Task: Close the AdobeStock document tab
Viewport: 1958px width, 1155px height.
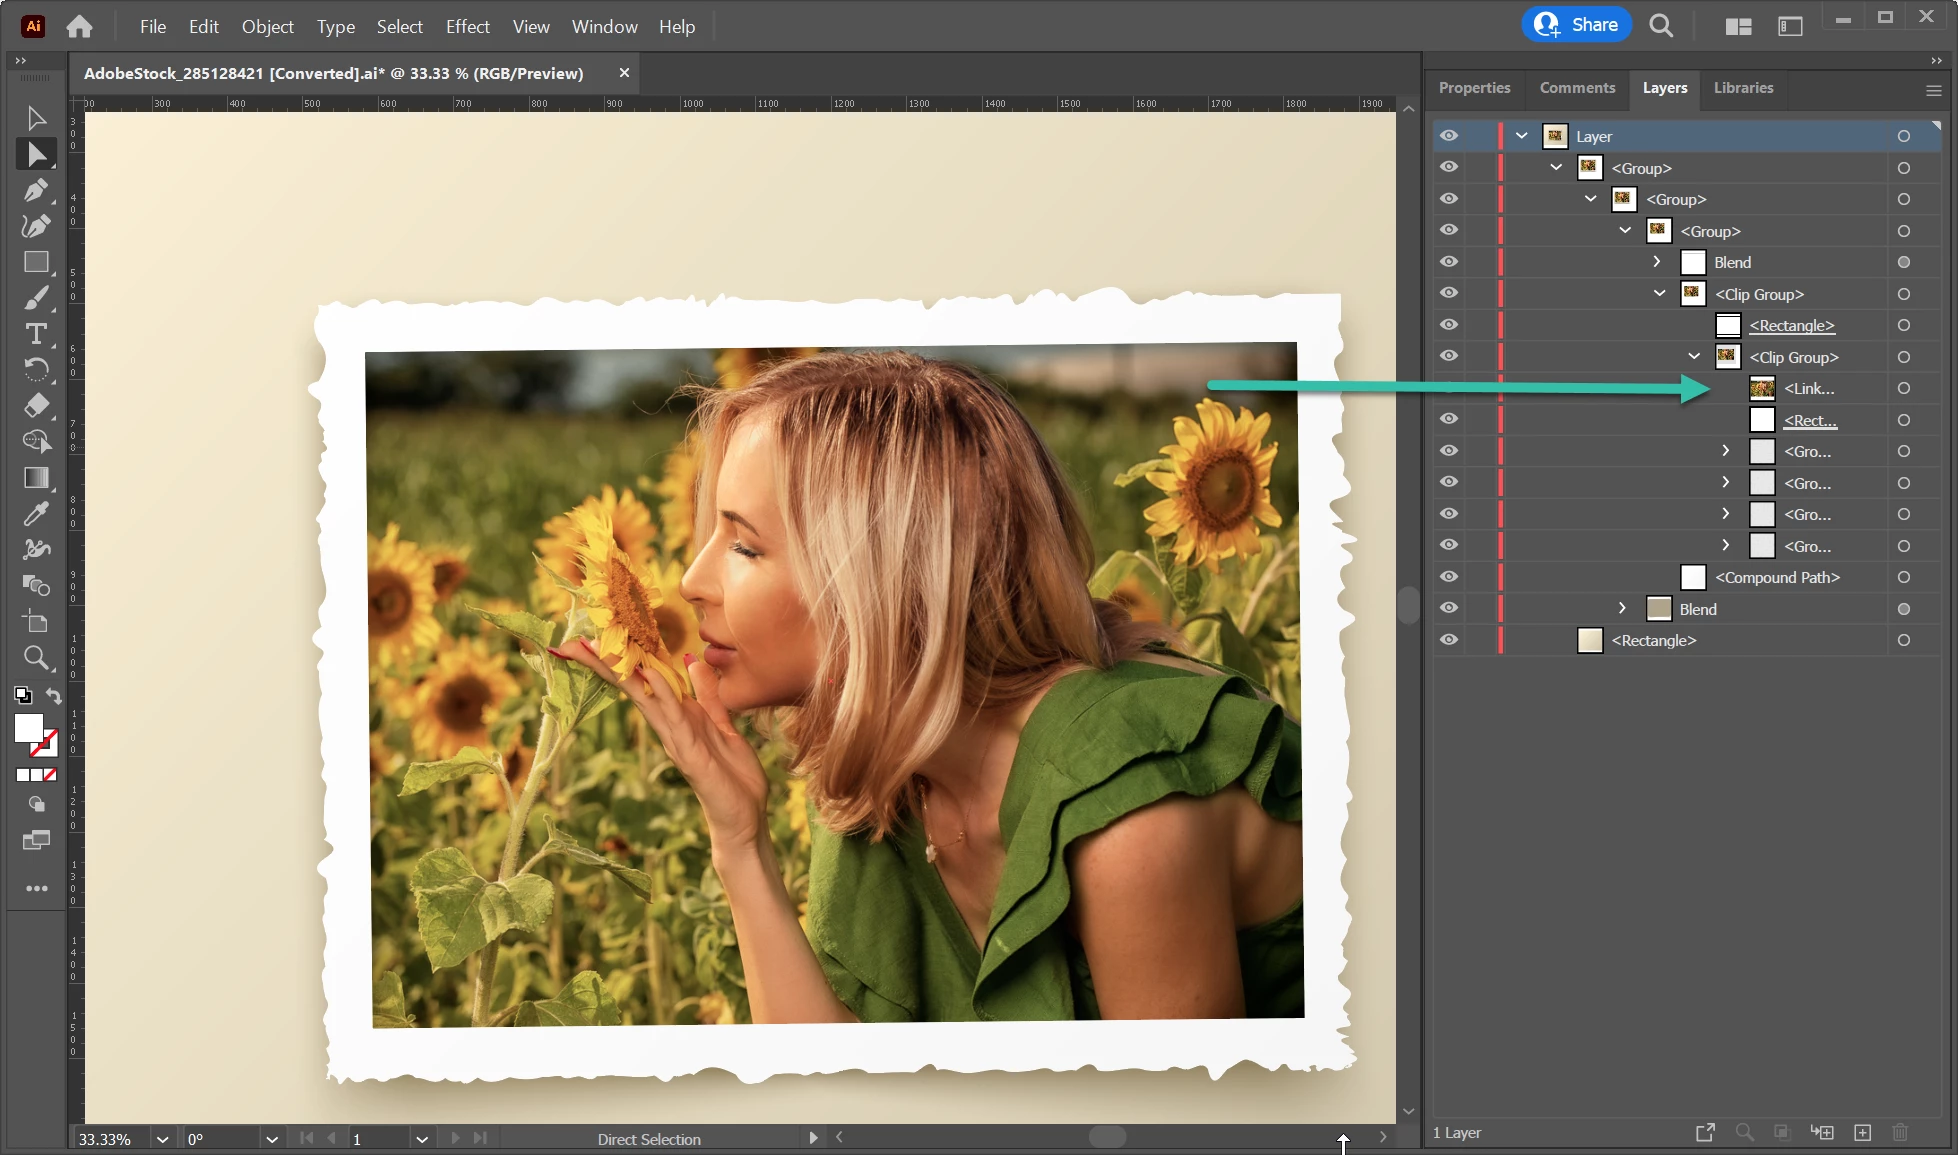Action: tap(624, 73)
